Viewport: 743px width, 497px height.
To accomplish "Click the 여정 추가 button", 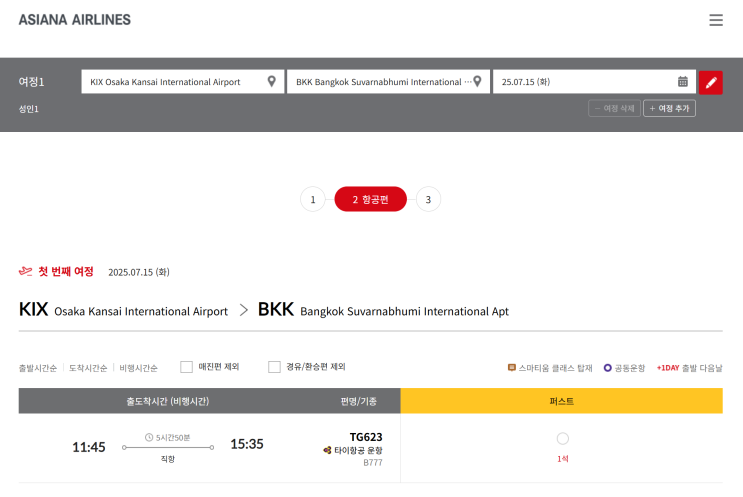I will 669,108.
